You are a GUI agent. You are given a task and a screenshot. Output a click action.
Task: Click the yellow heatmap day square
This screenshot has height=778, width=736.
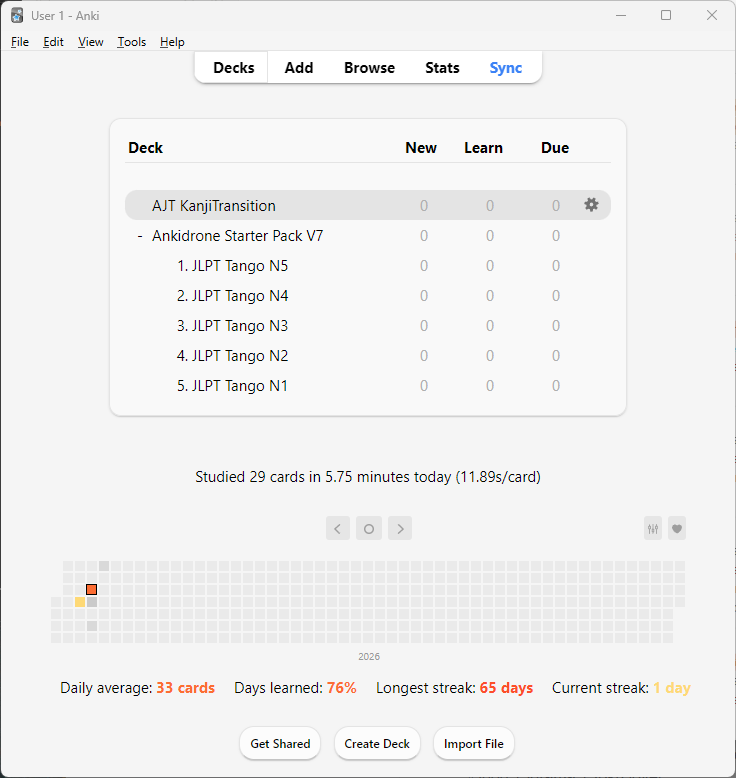(x=80, y=602)
